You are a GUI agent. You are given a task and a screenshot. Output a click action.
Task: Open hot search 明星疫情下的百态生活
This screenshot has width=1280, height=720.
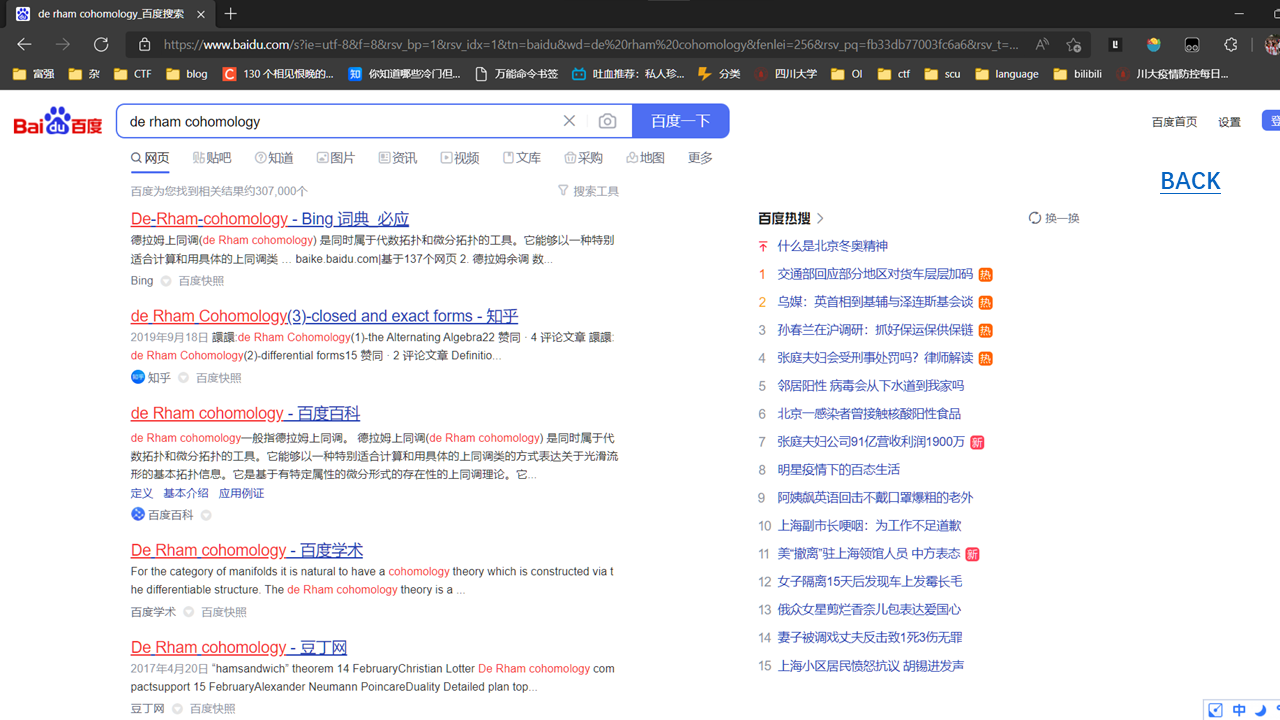tap(839, 470)
